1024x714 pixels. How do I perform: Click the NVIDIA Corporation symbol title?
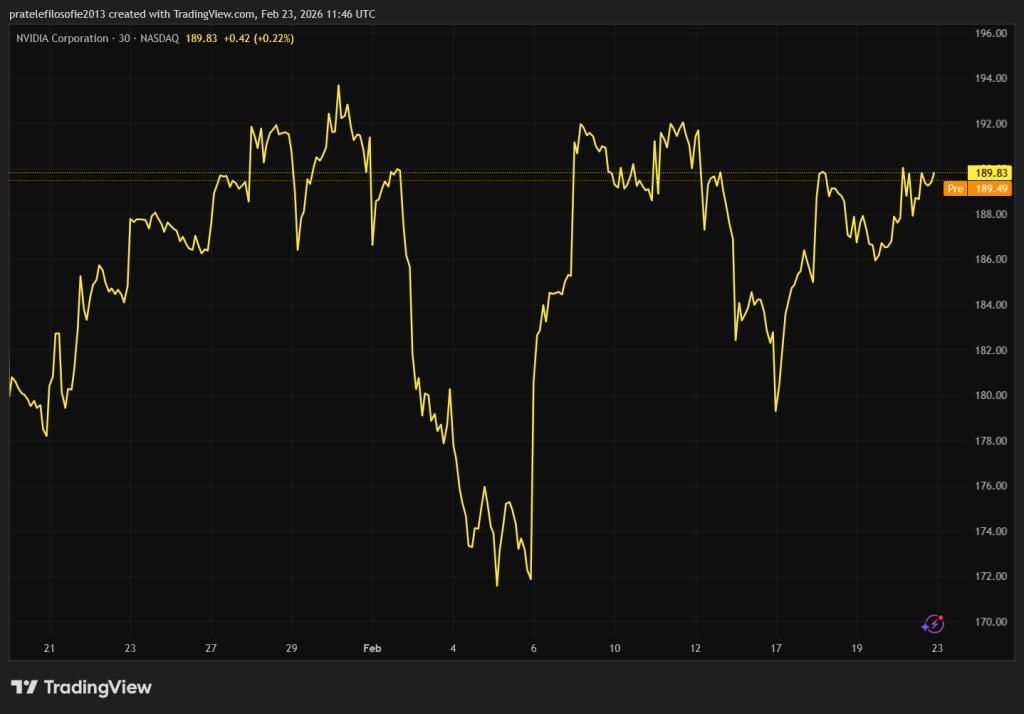pyautogui.click(x=62, y=38)
